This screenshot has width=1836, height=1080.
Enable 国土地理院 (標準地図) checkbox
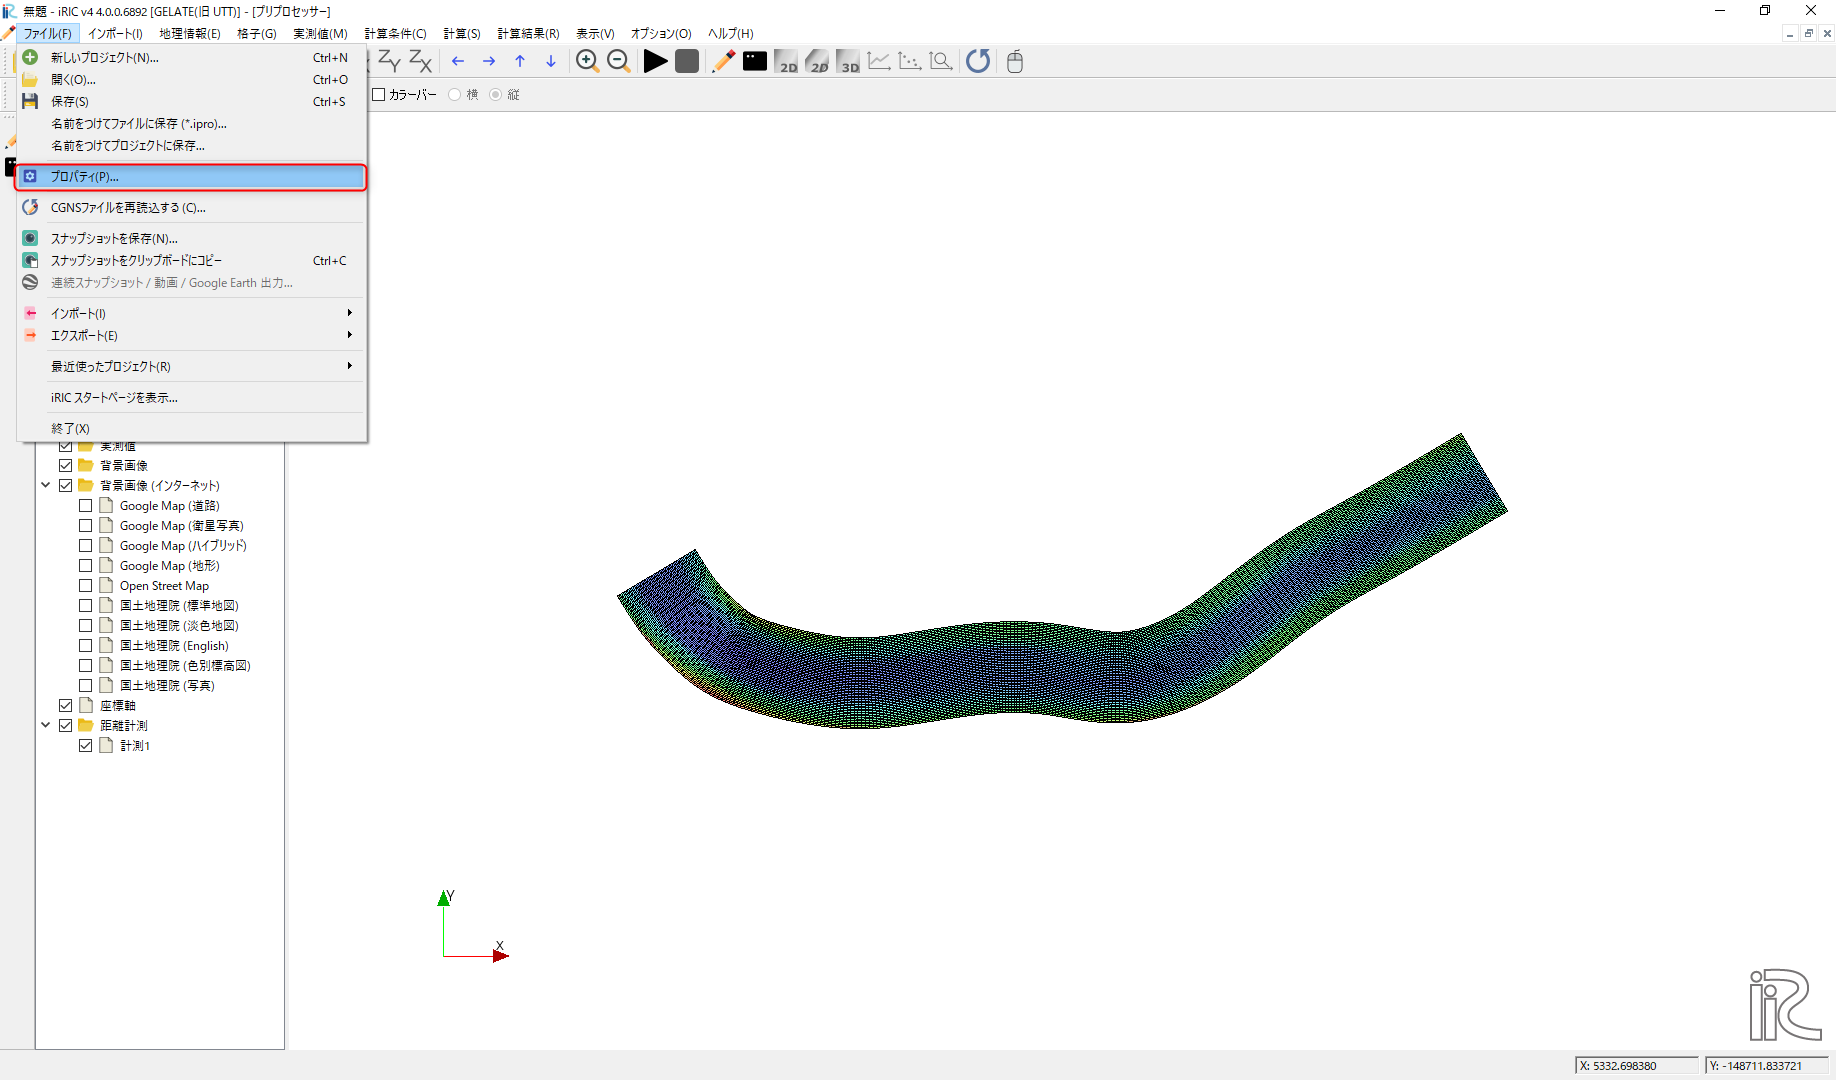pyautogui.click(x=85, y=605)
